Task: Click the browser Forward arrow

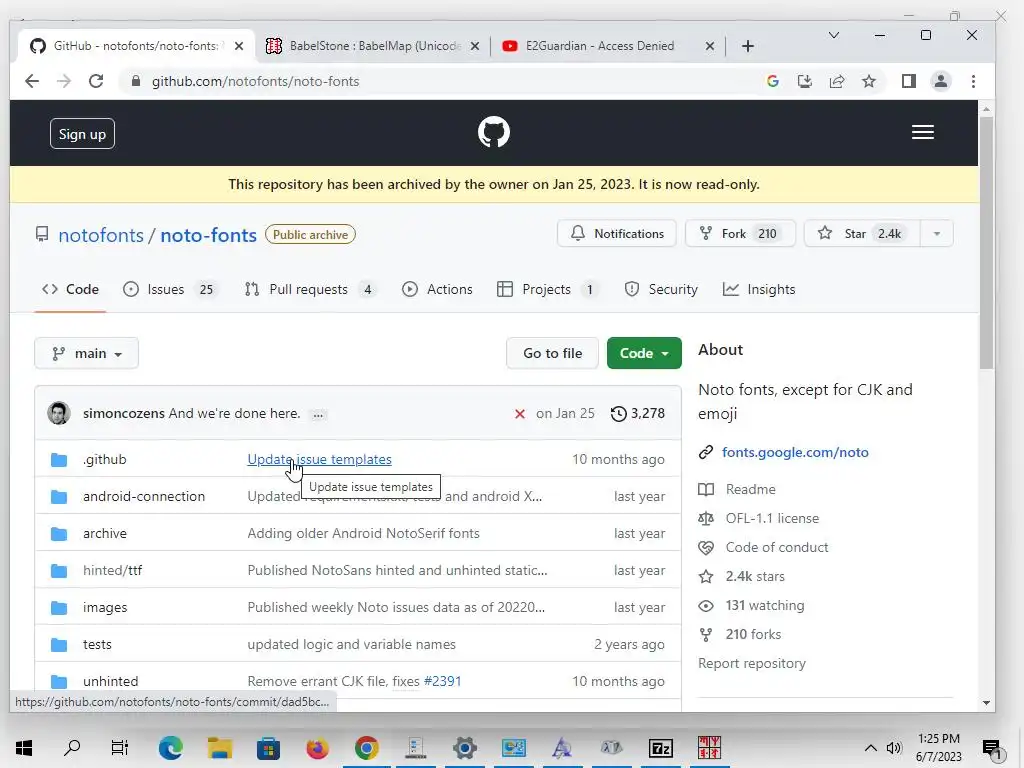Action: (63, 81)
